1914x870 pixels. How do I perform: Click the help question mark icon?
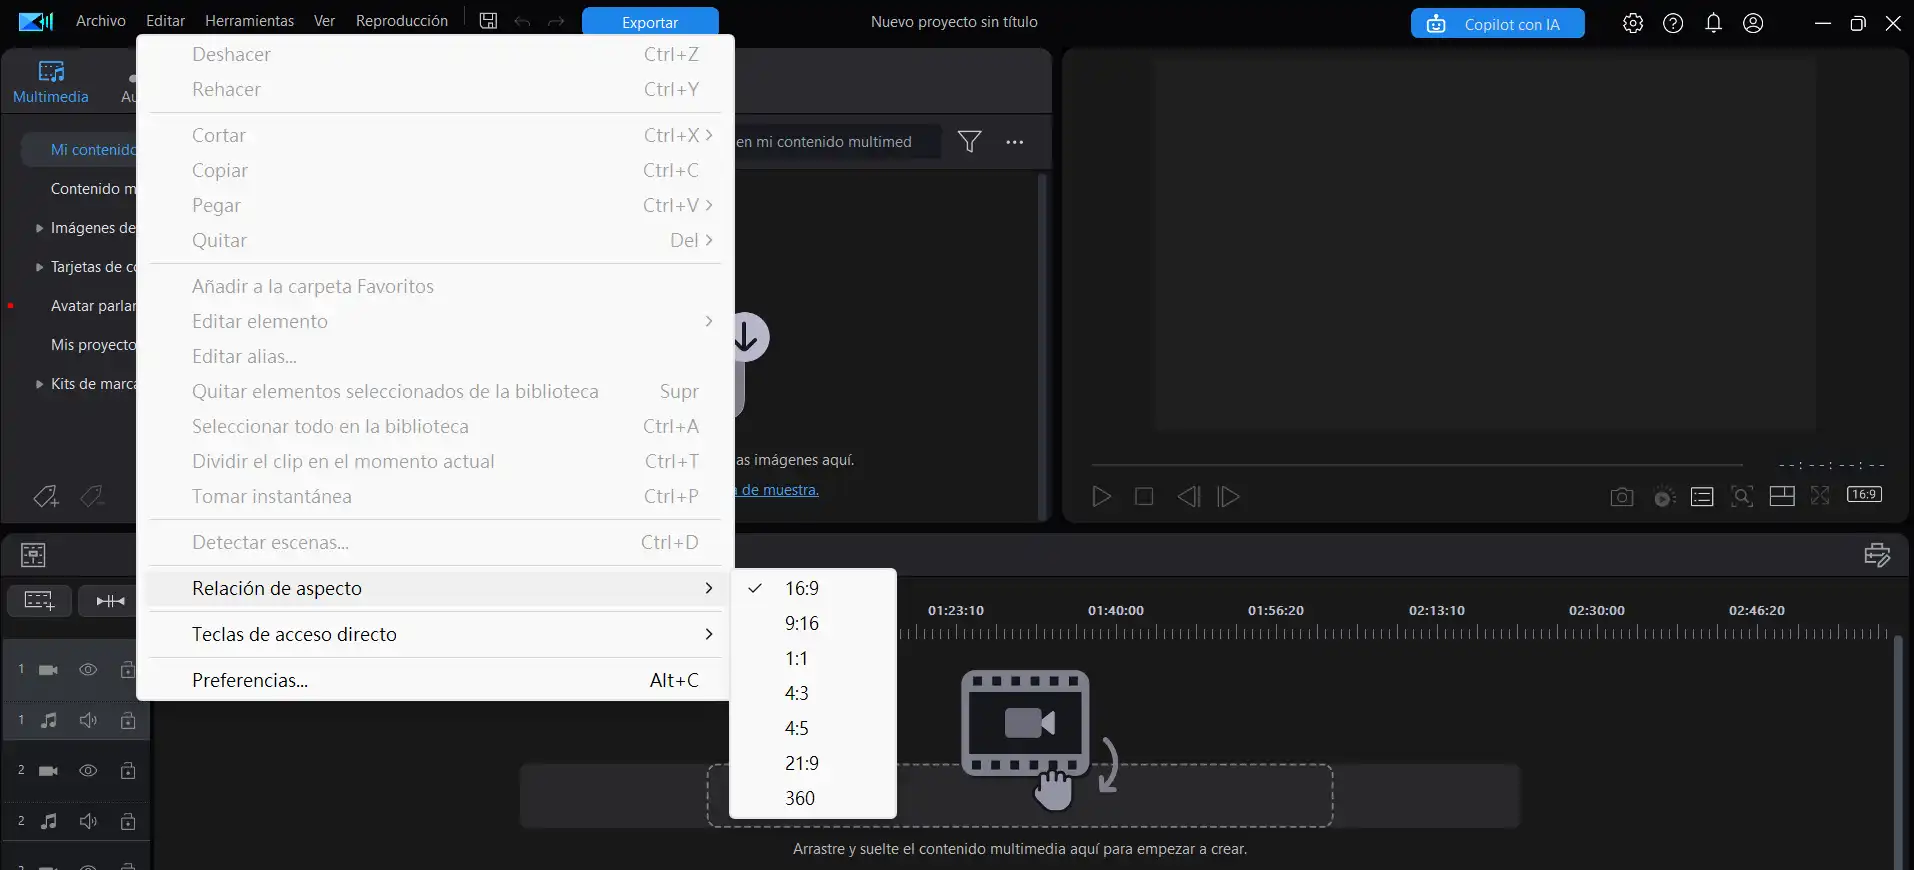point(1673,23)
